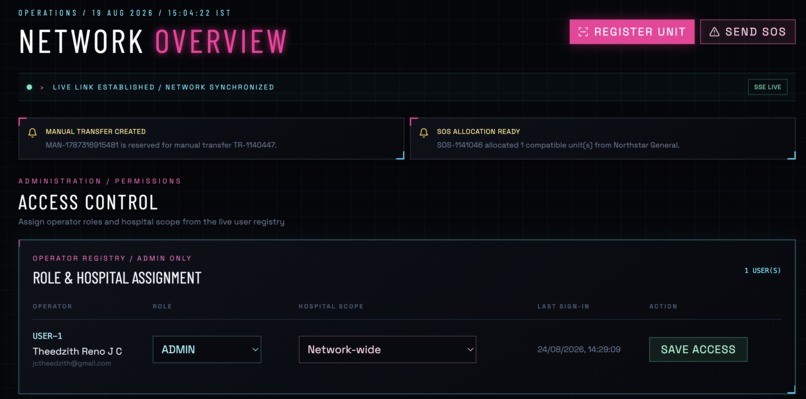Click the text mentioning transfer TR-1140447
The height and width of the screenshot is (399, 806).
pyautogui.click(x=161, y=146)
